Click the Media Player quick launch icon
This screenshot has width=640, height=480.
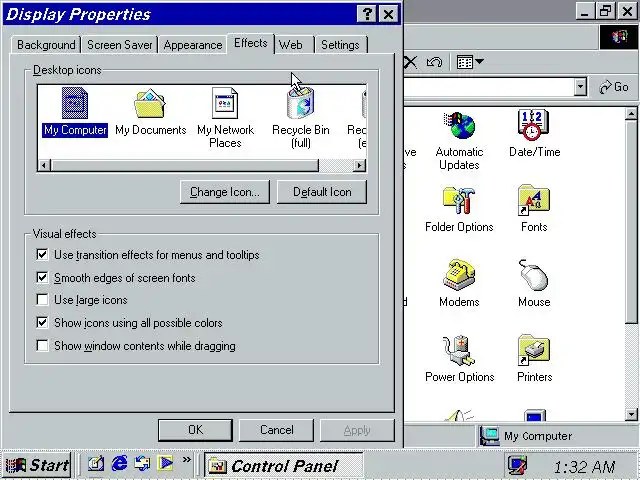166,464
